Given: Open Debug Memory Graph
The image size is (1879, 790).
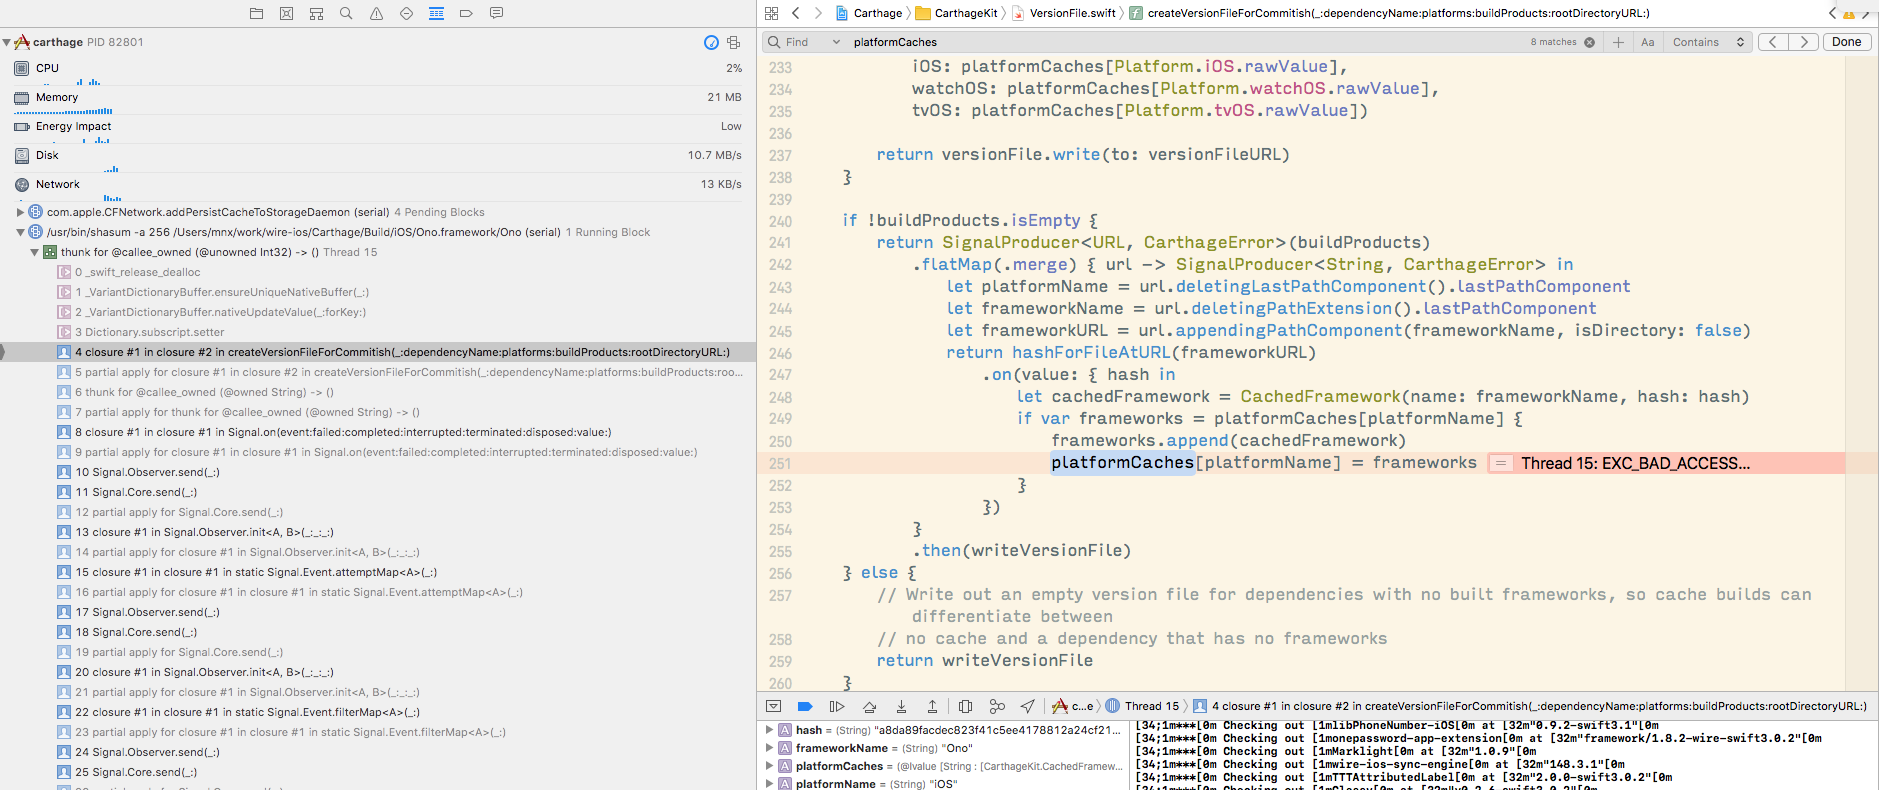Looking at the screenshot, I should (x=997, y=706).
